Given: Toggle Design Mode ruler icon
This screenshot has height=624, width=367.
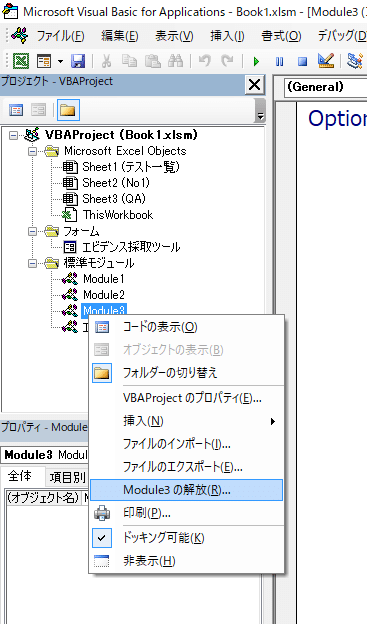Looking at the screenshot, I should pos(326,61).
